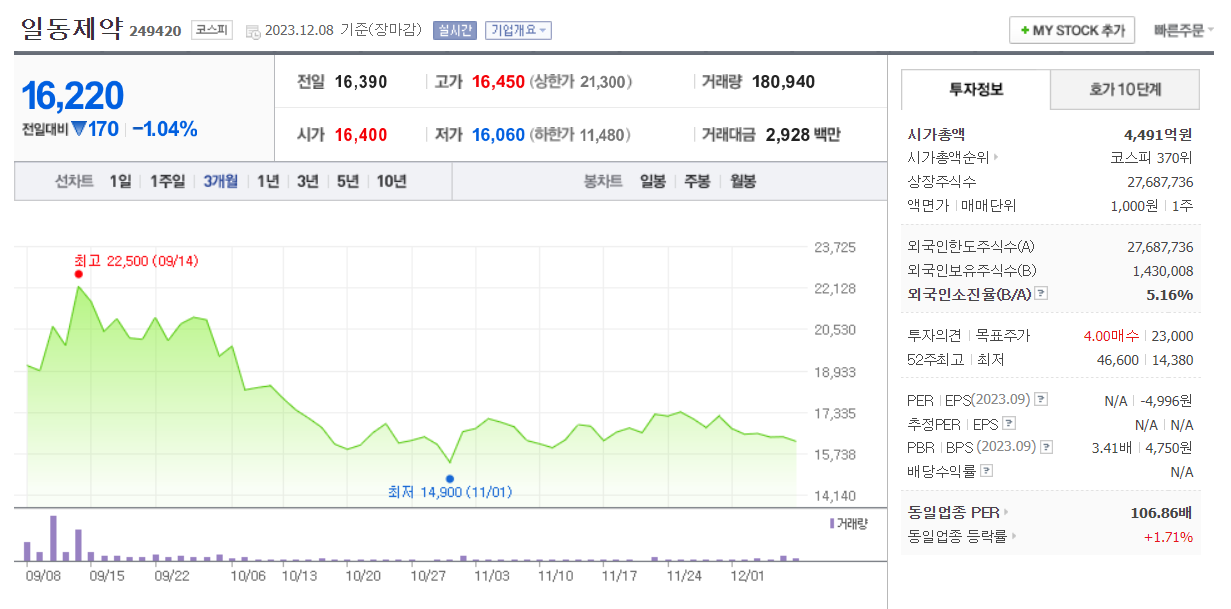Click the 일동제약 stock name heading
1231x609 pixels.
(71, 28)
